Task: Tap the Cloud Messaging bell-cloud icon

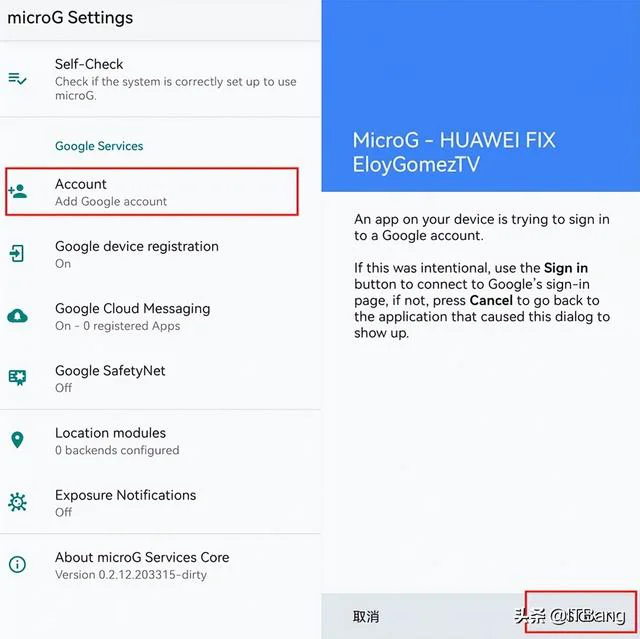Action: pos(18,316)
